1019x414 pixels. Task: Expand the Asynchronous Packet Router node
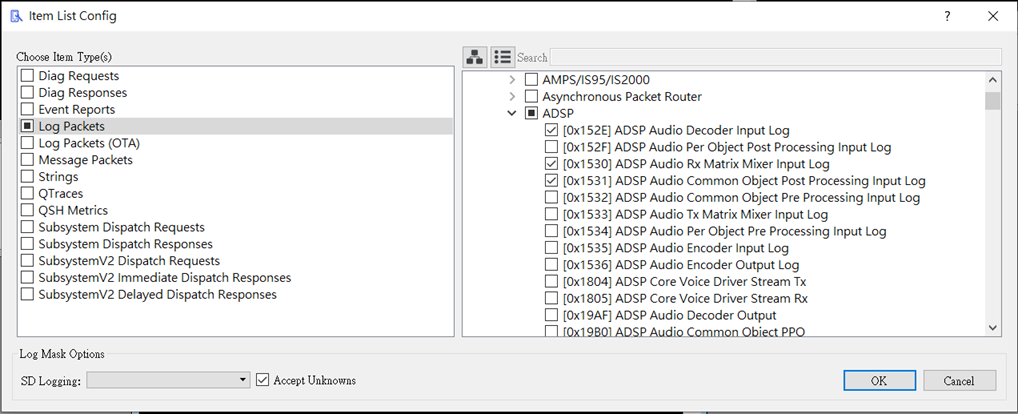[x=513, y=97]
